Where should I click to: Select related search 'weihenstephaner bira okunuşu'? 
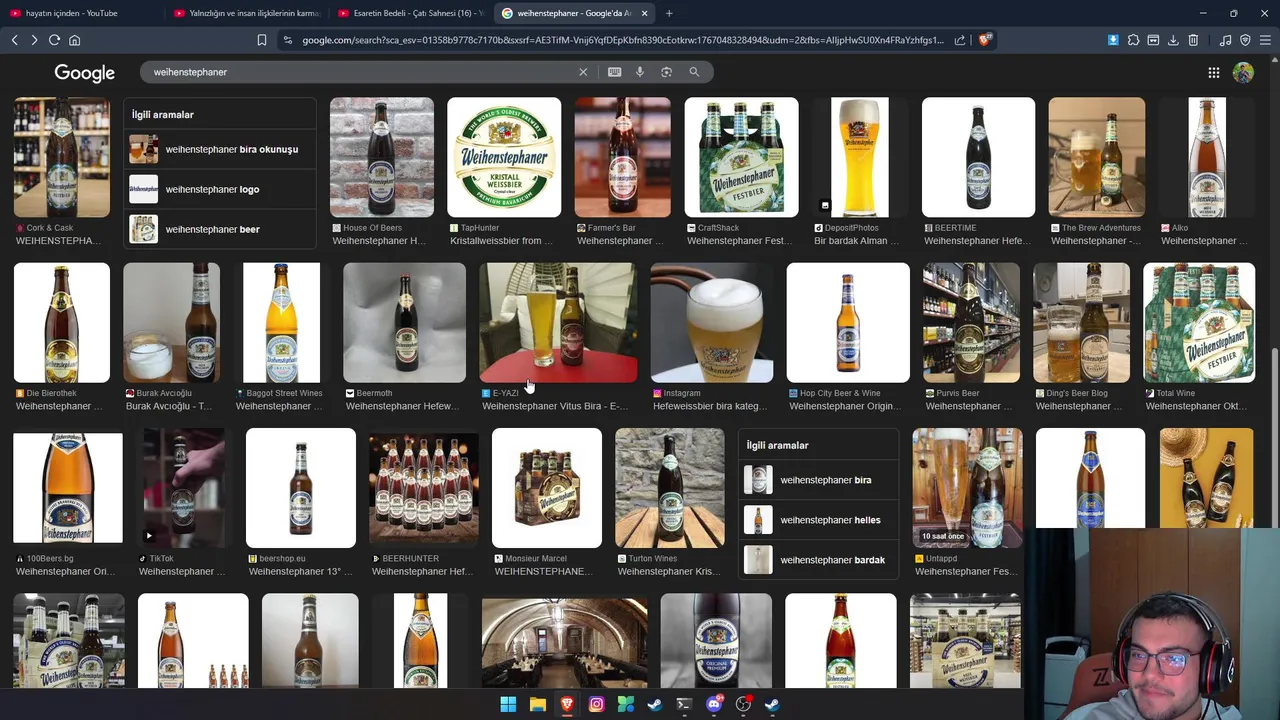(x=220, y=149)
